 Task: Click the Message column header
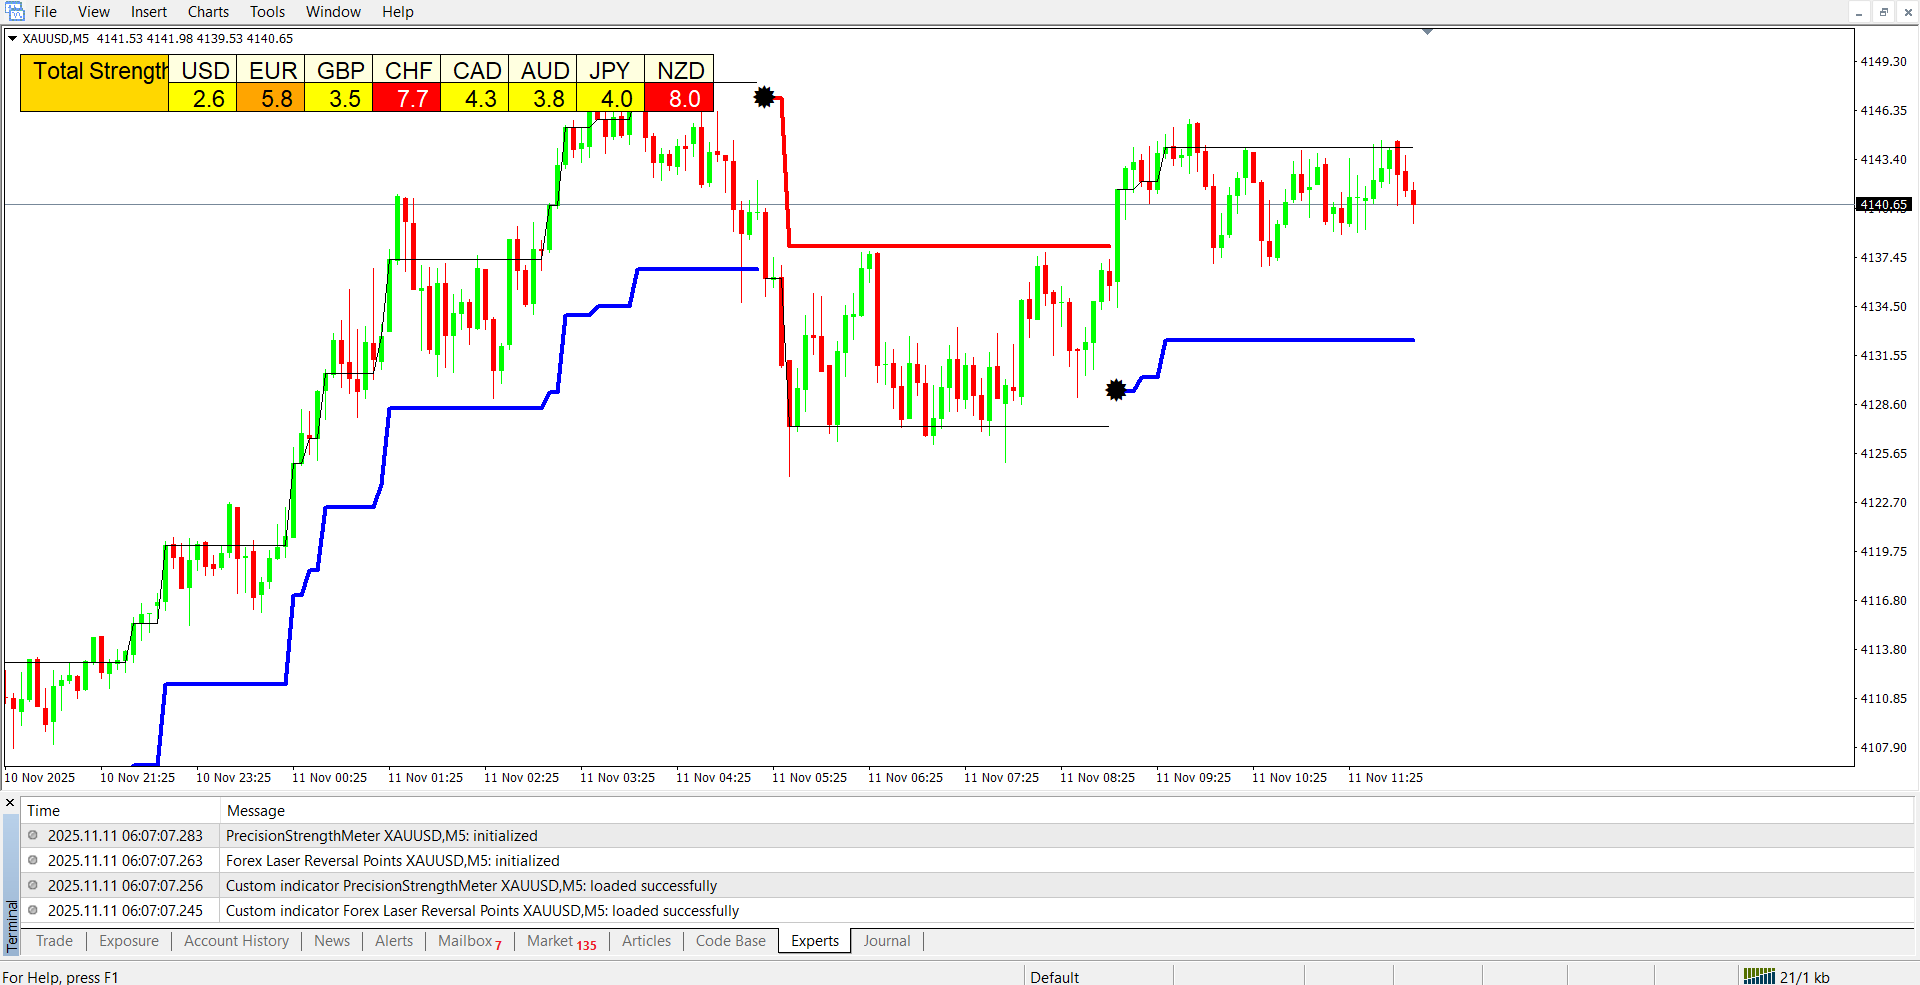click(255, 811)
